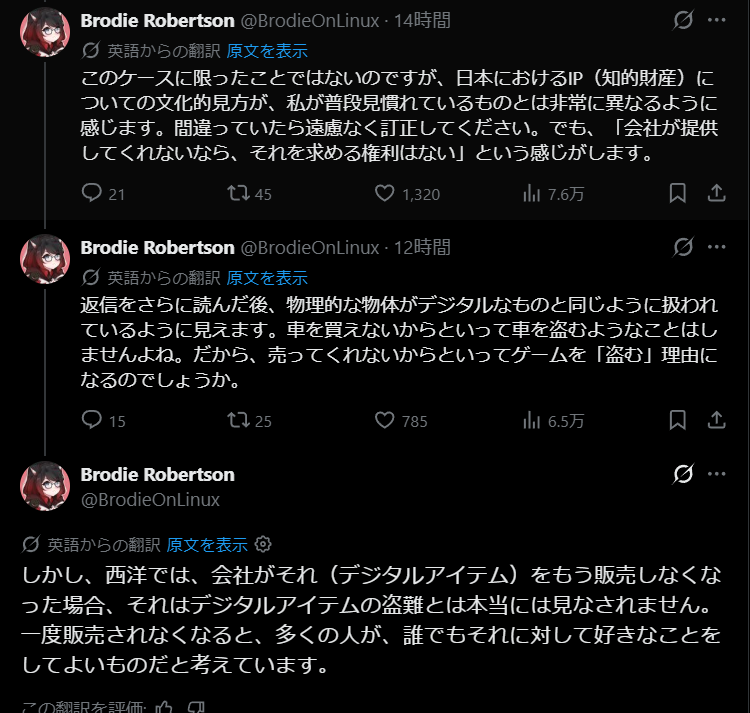750x713 pixels.
Task: Open more options for the 12時間 tweet
Action: [717, 246]
